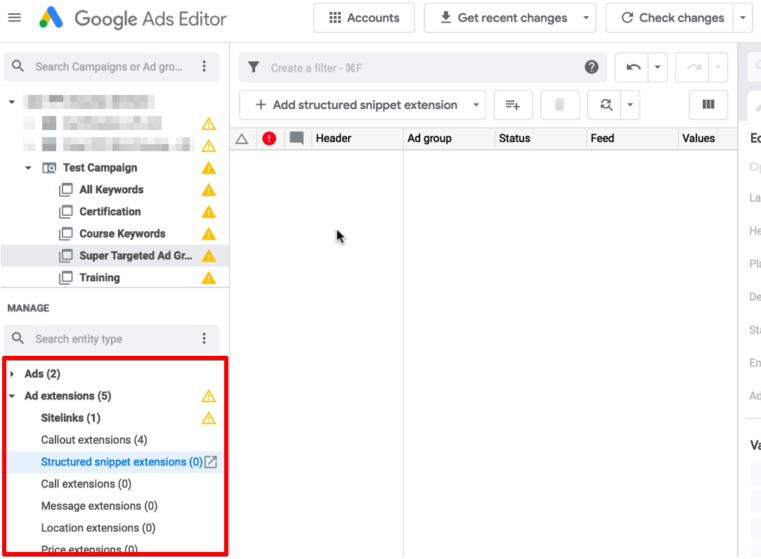Open Call extensions (0) list
The height and width of the screenshot is (559, 761).
tap(86, 484)
